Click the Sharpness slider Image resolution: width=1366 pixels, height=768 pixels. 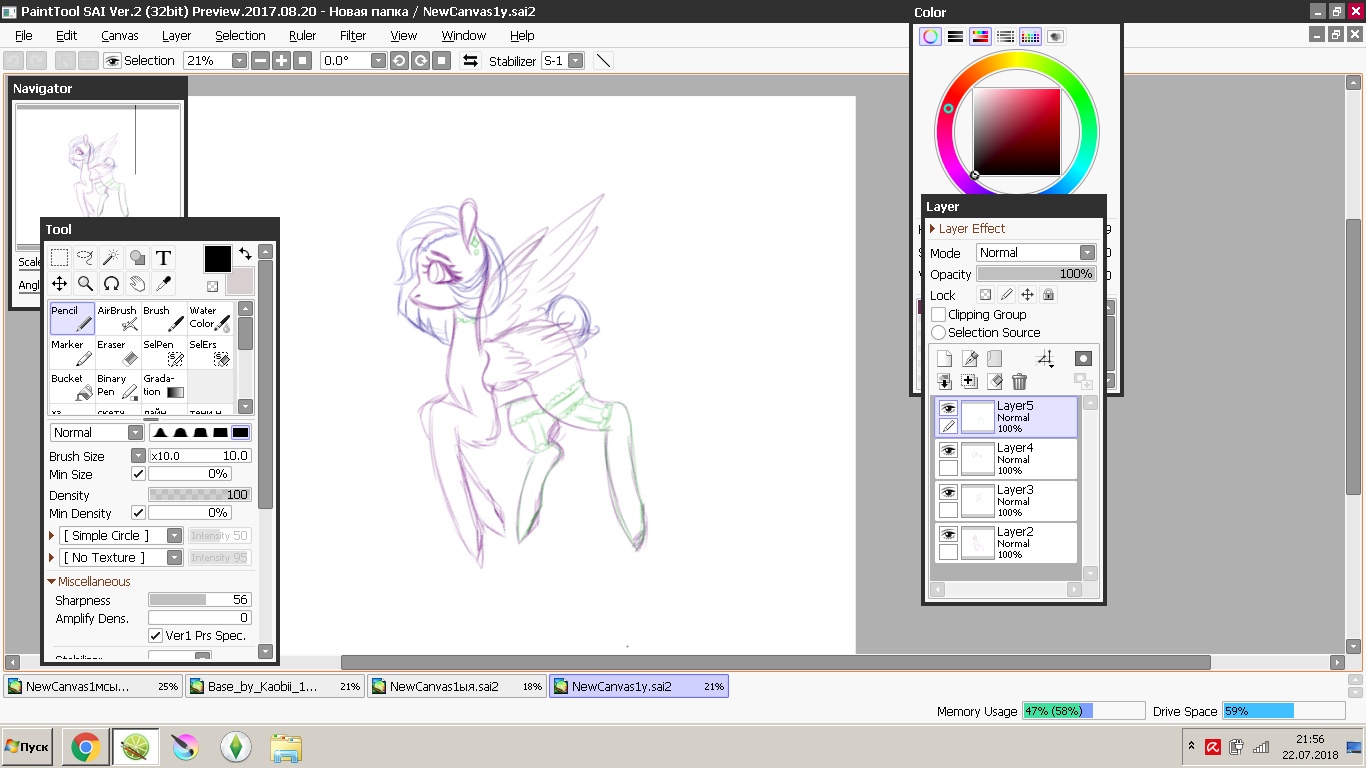[198, 600]
